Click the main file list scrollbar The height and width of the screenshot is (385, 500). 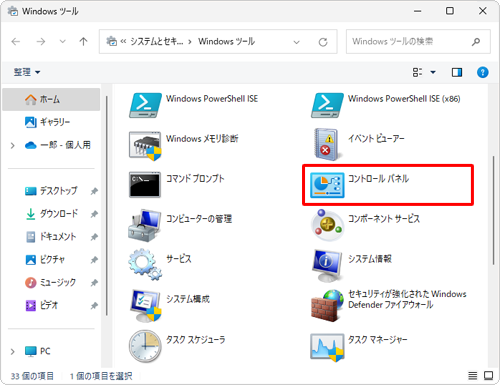point(493,210)
